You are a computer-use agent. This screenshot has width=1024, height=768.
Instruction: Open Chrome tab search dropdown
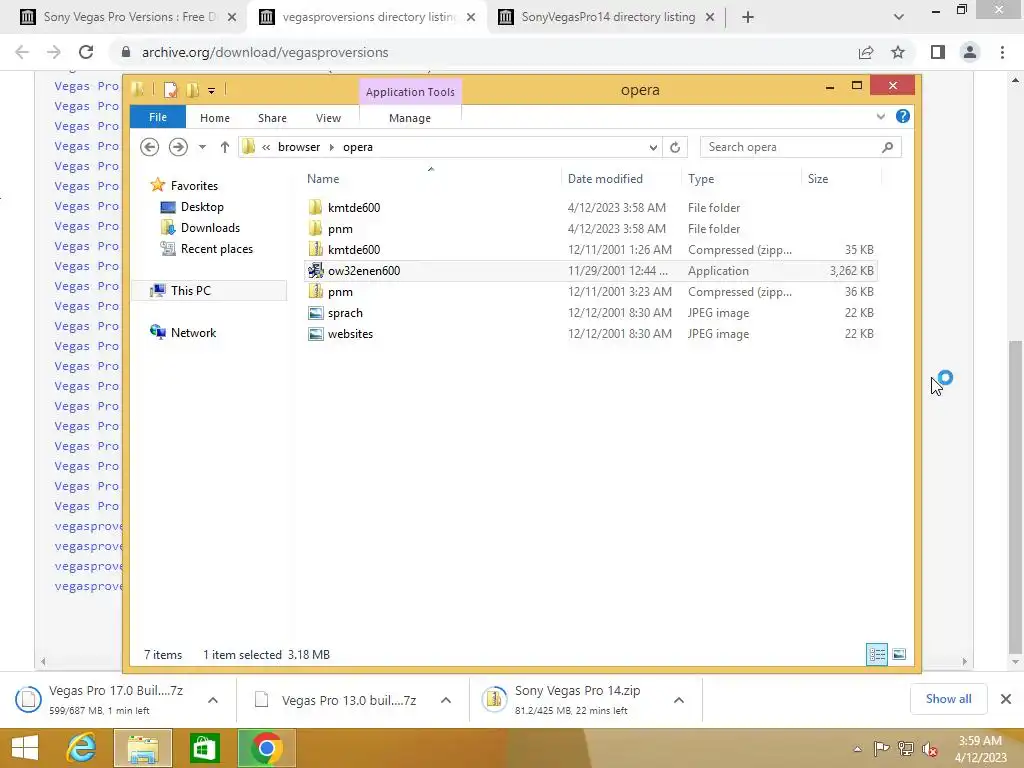(x=899, y=17)
